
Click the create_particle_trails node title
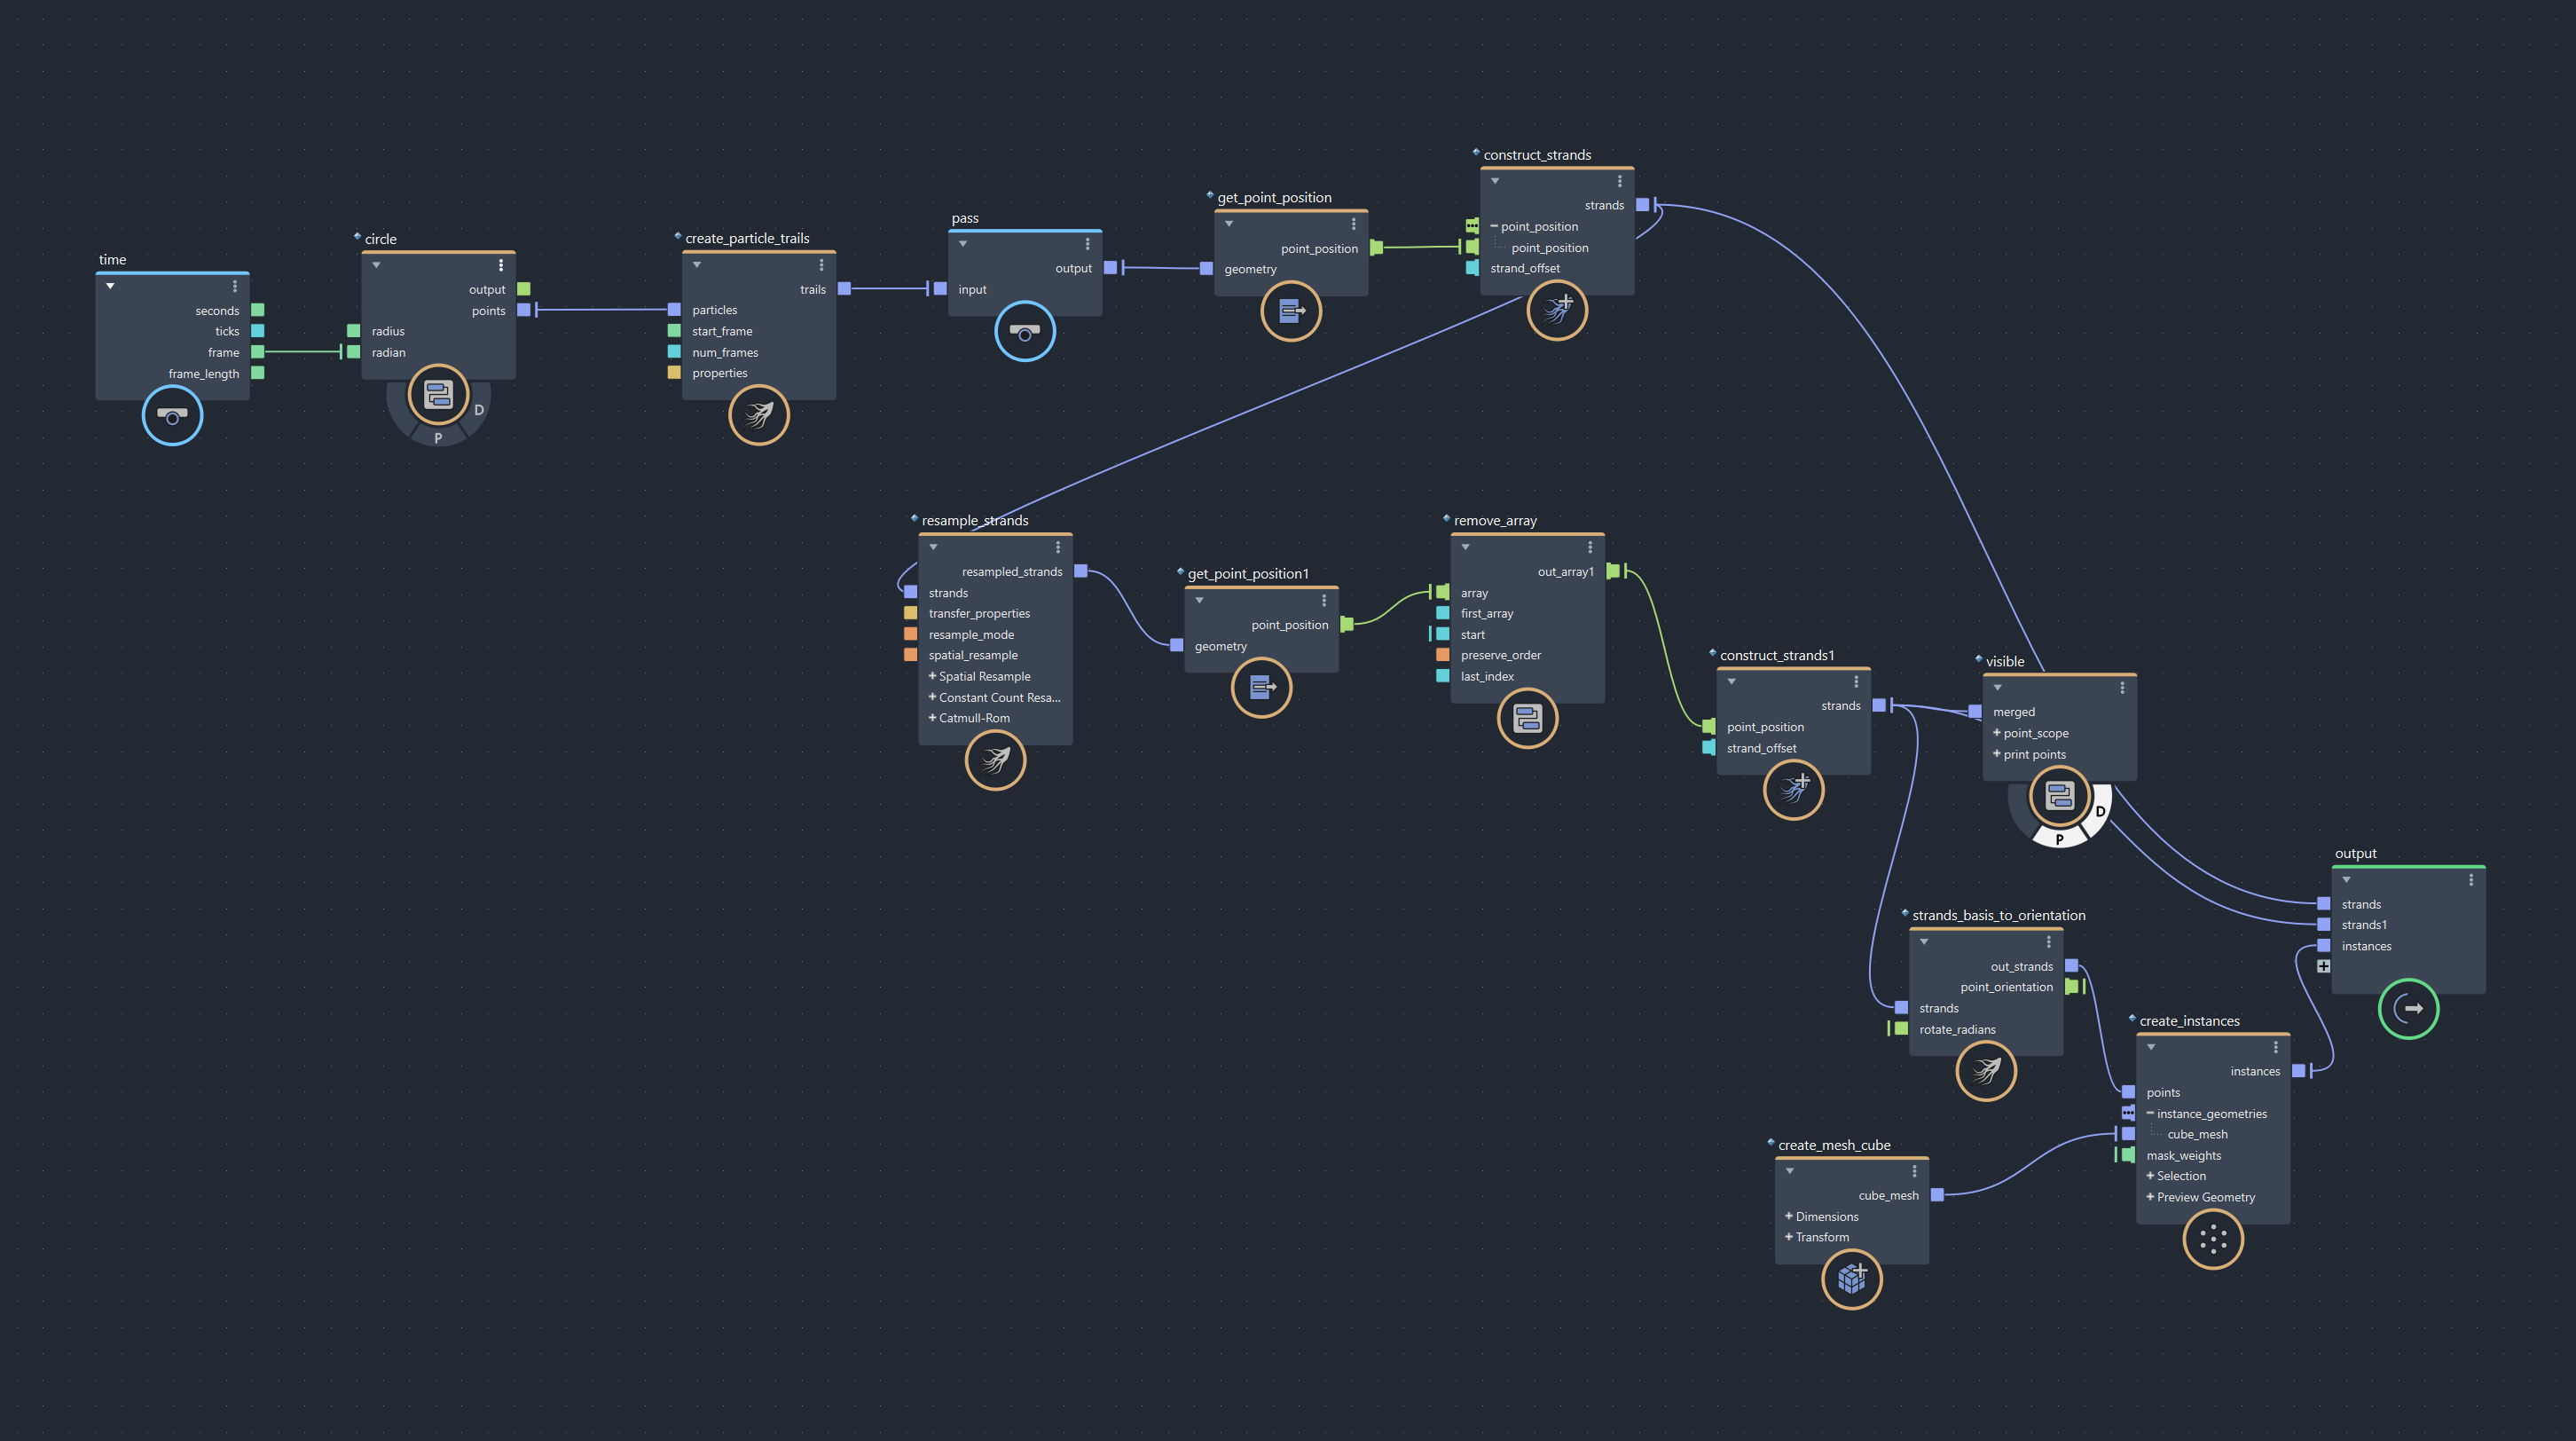747,238
